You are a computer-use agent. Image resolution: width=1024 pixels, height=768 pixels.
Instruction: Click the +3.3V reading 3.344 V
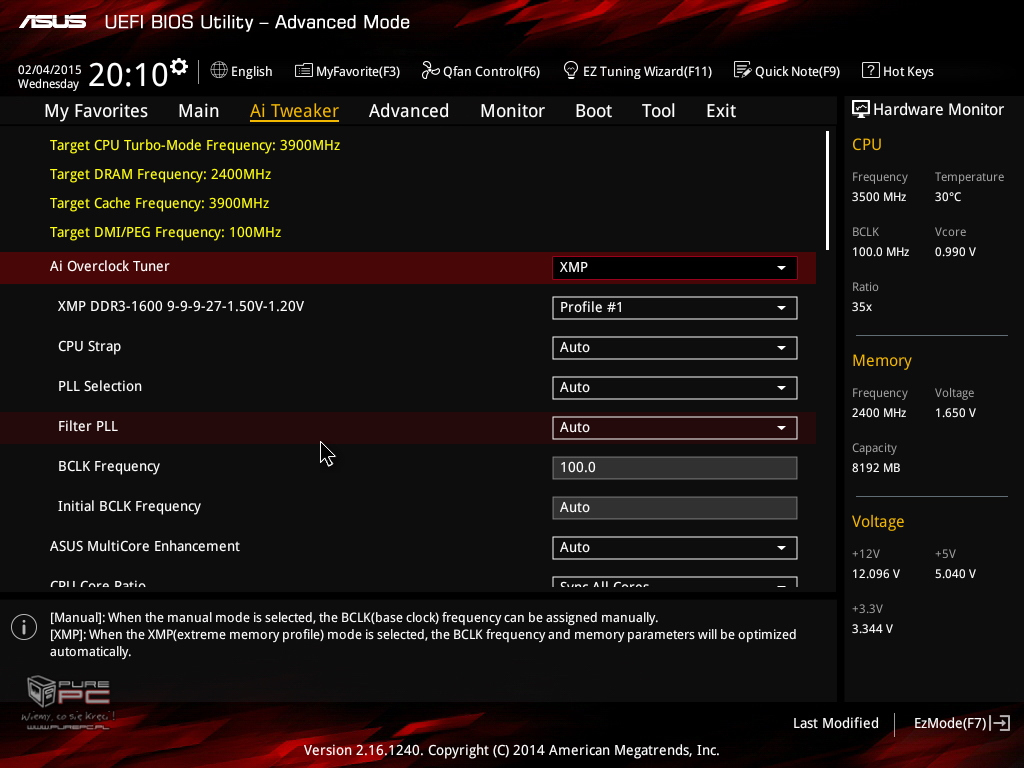click(872, 628)
